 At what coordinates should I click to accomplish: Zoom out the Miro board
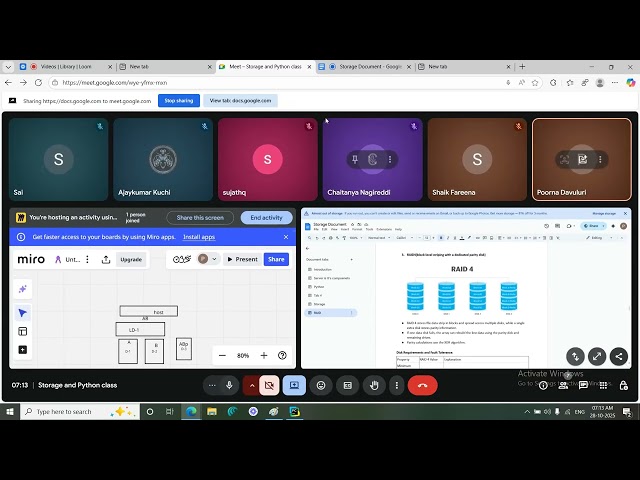pos(222,356)
